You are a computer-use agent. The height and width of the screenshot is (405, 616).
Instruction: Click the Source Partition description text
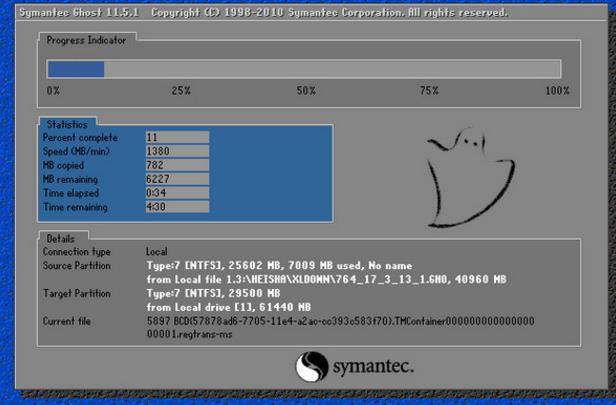tap(330, 273)
